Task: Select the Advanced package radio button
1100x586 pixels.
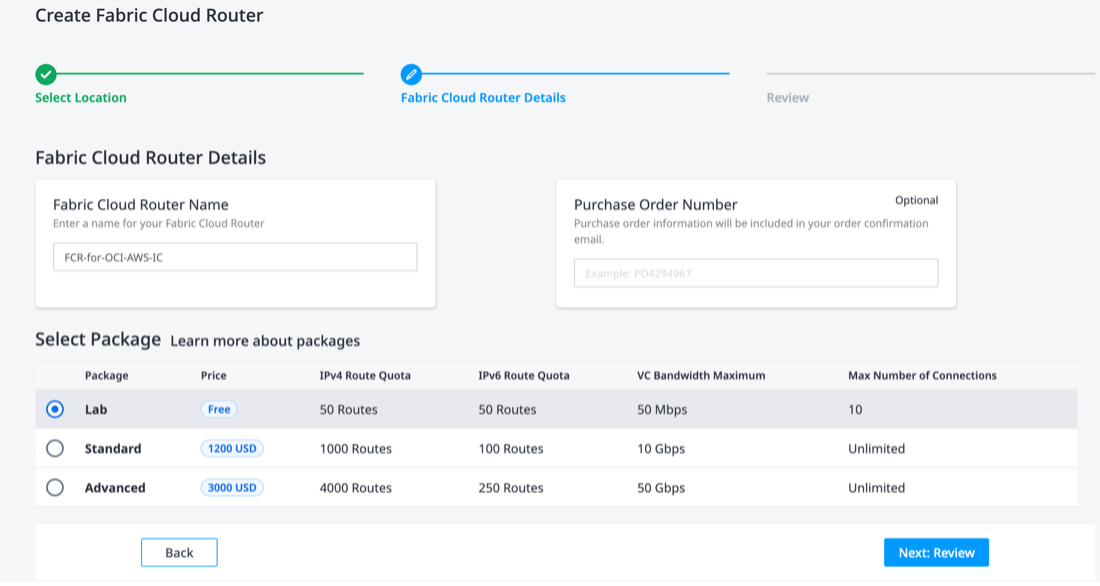Action: [x=55, y=488]
